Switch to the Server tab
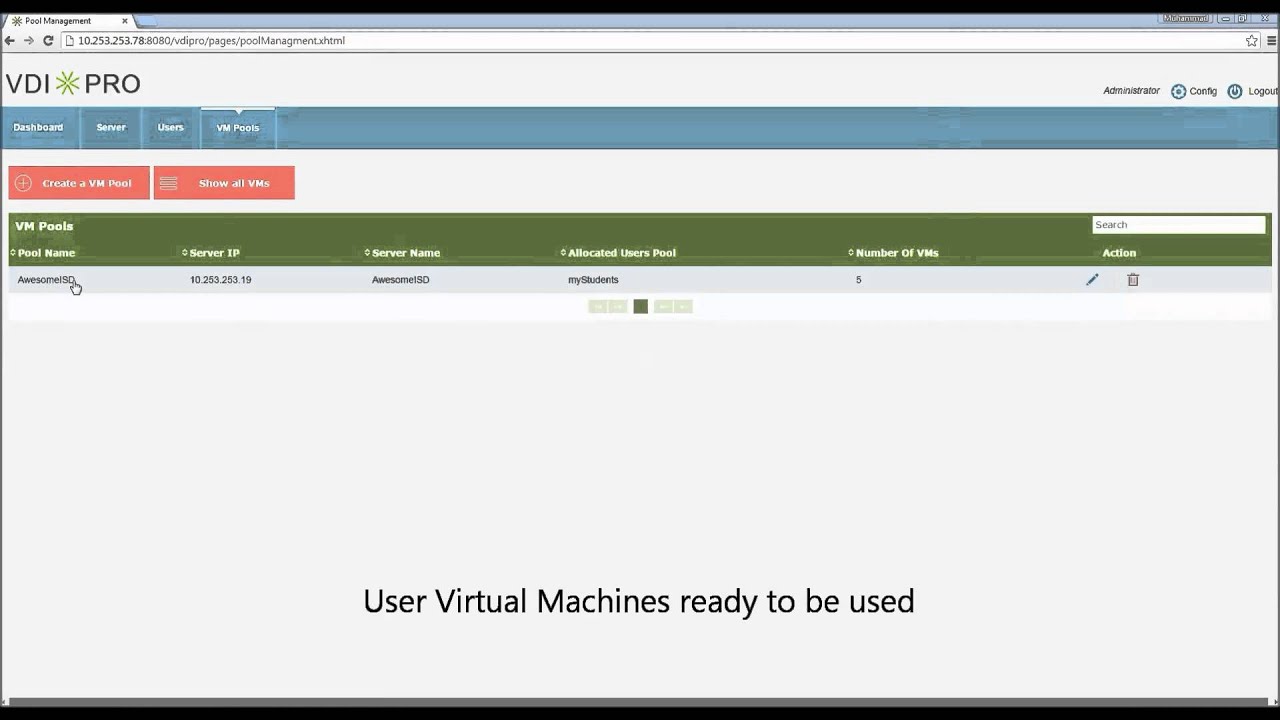Viewport: 1280px width, 720px height. 111,128
